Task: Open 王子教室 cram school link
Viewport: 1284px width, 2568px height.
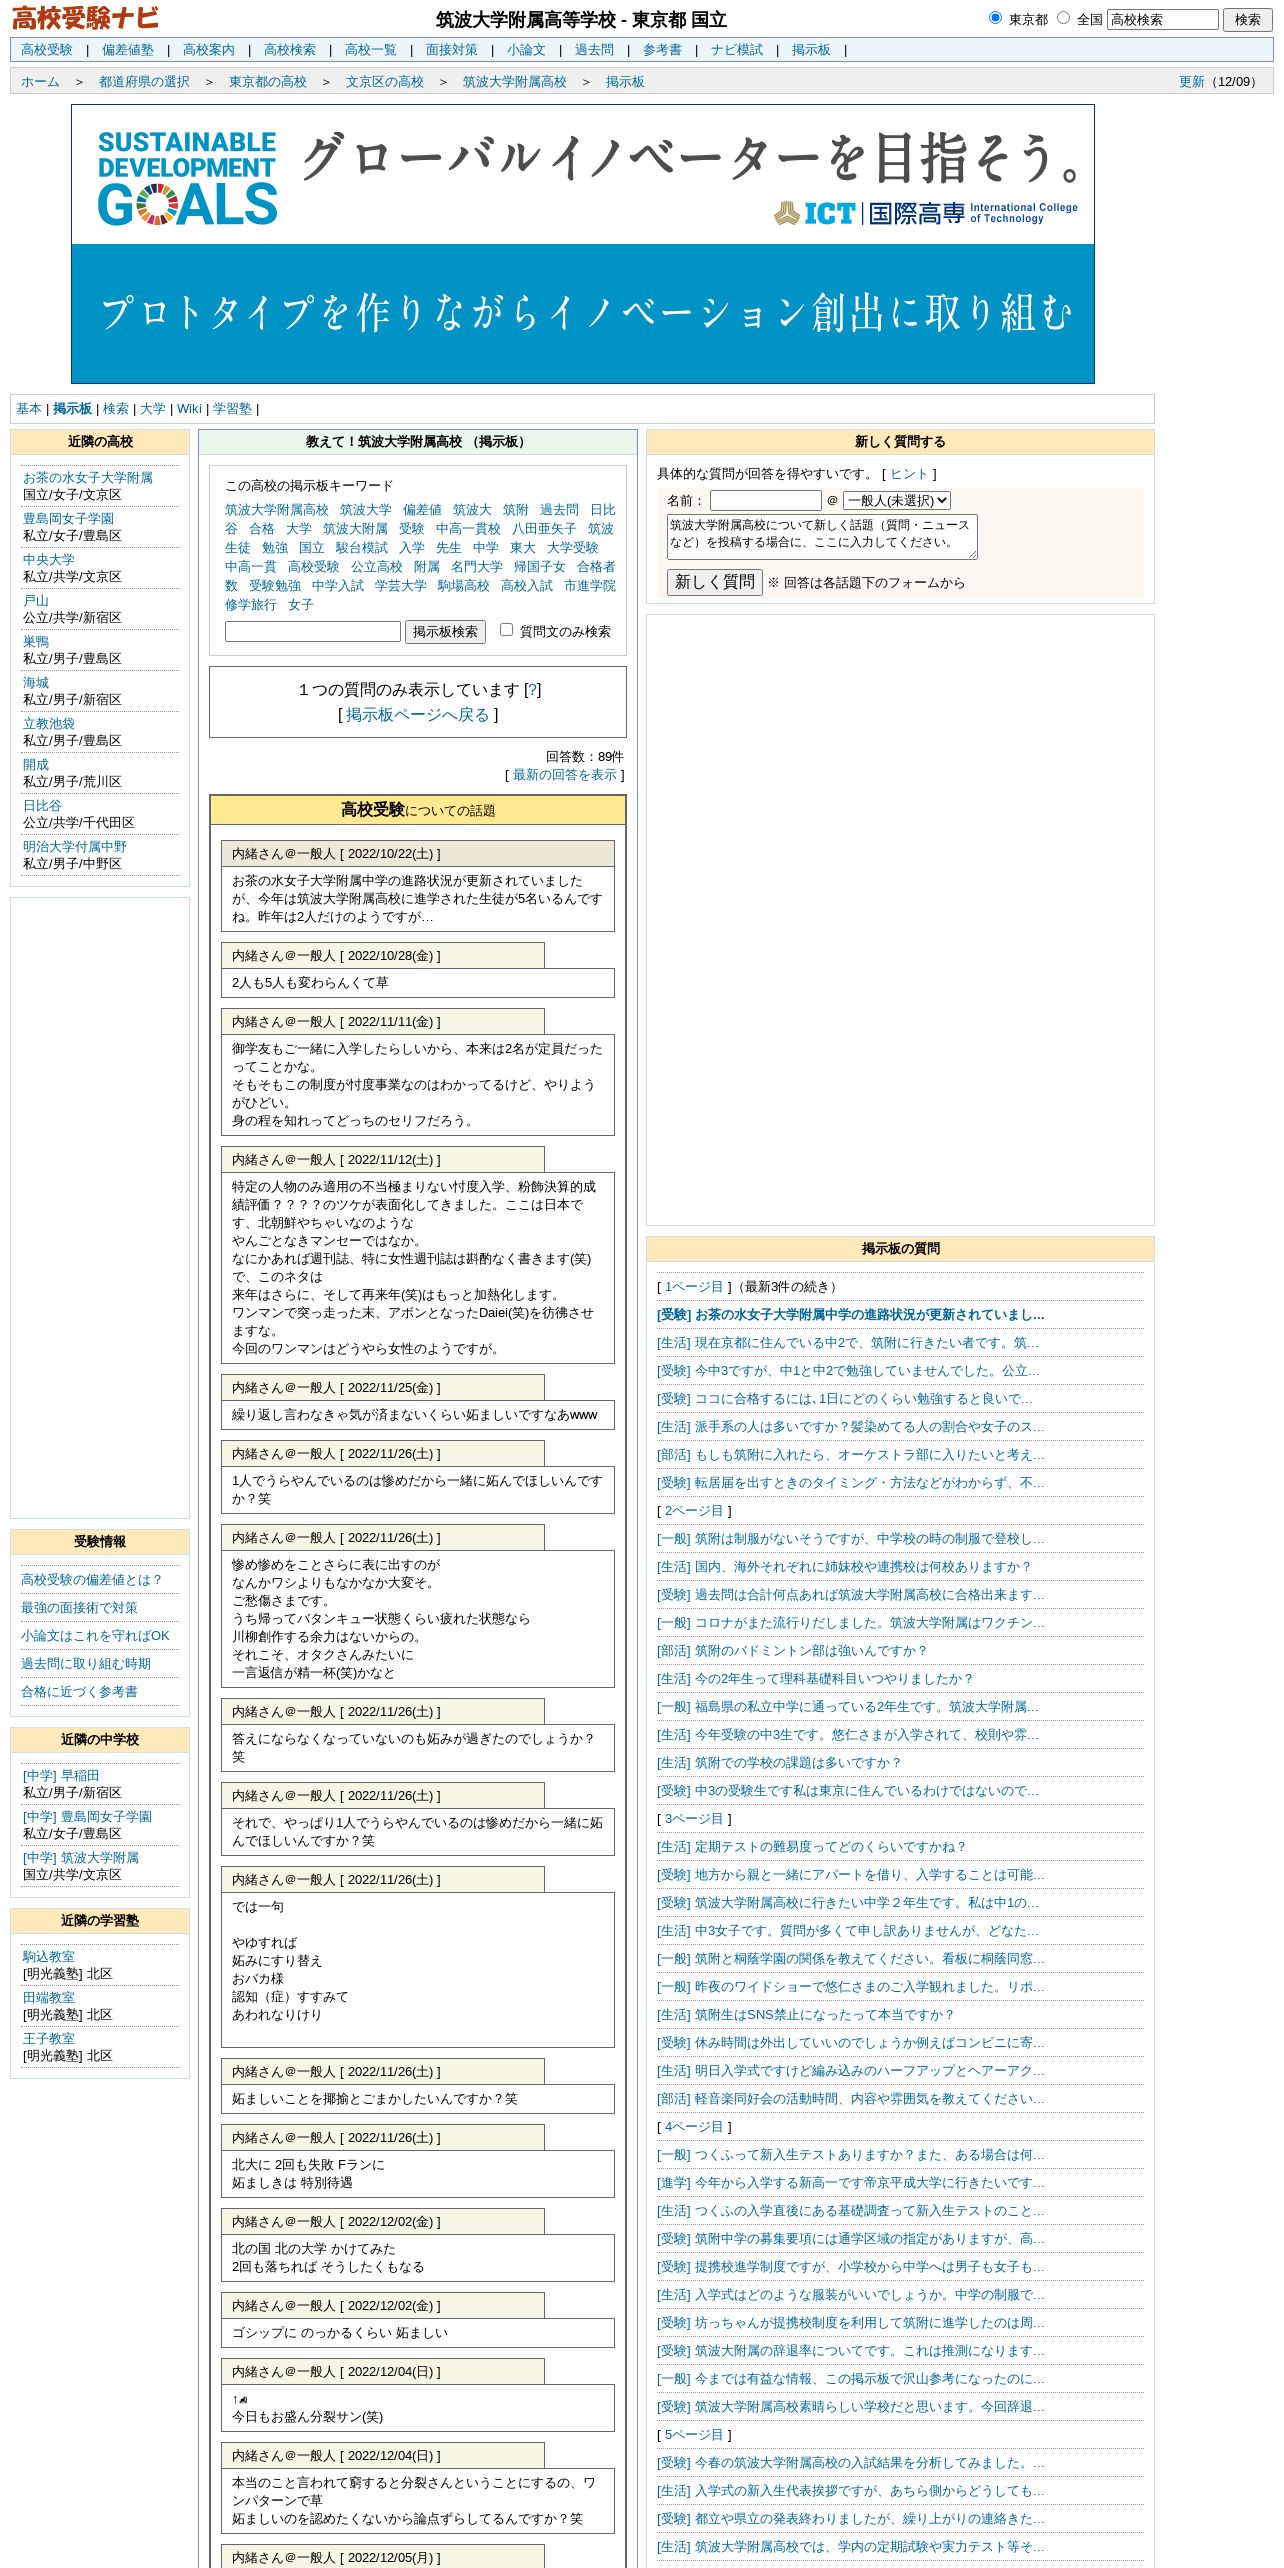Action: pos(49,2039)
